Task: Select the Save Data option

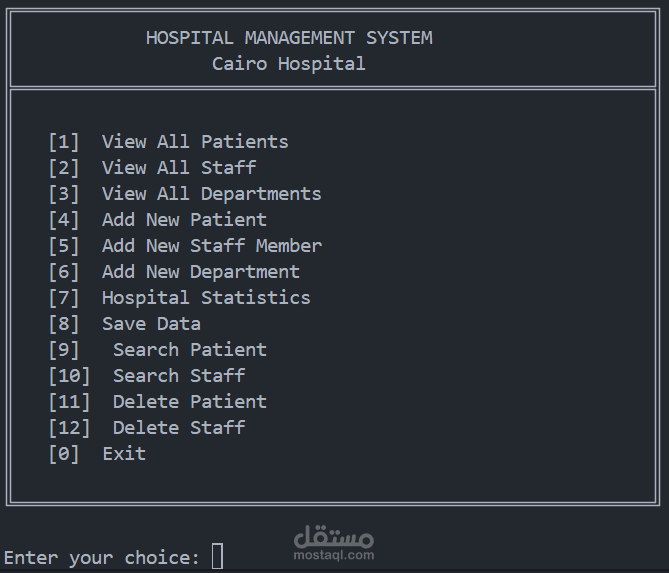Action: point(151,324)
